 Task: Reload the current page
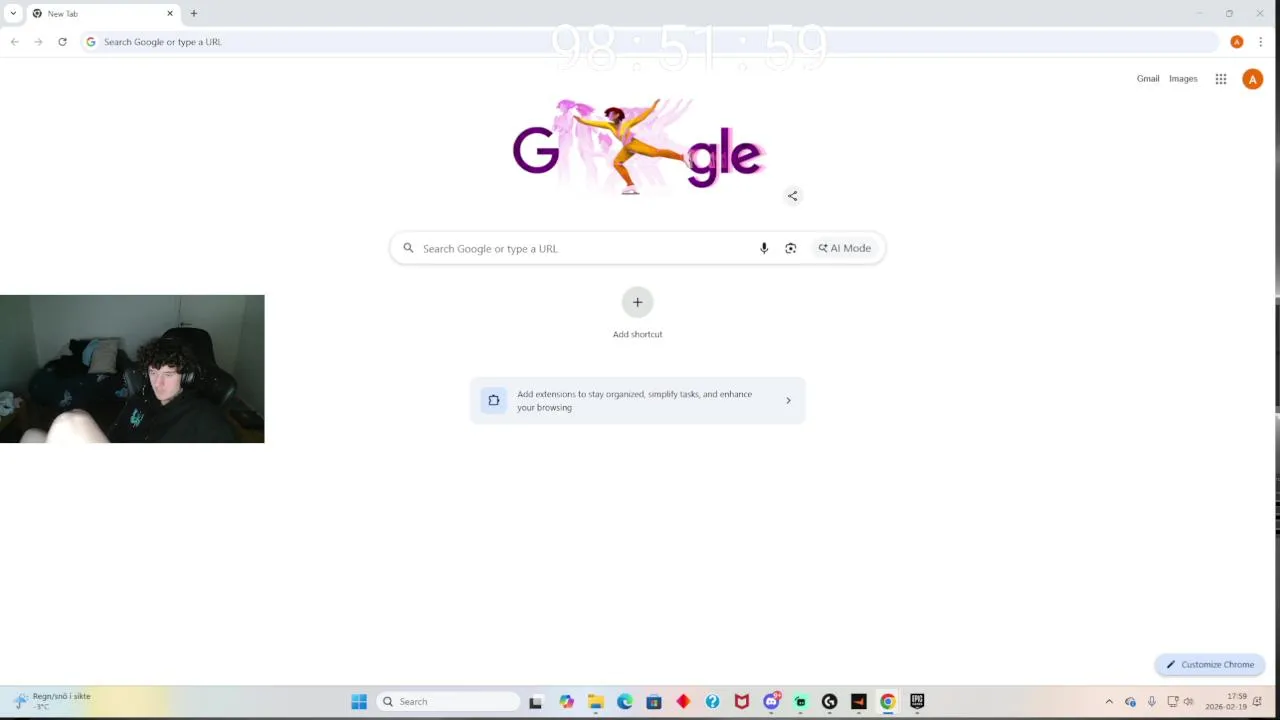[62, 42]
